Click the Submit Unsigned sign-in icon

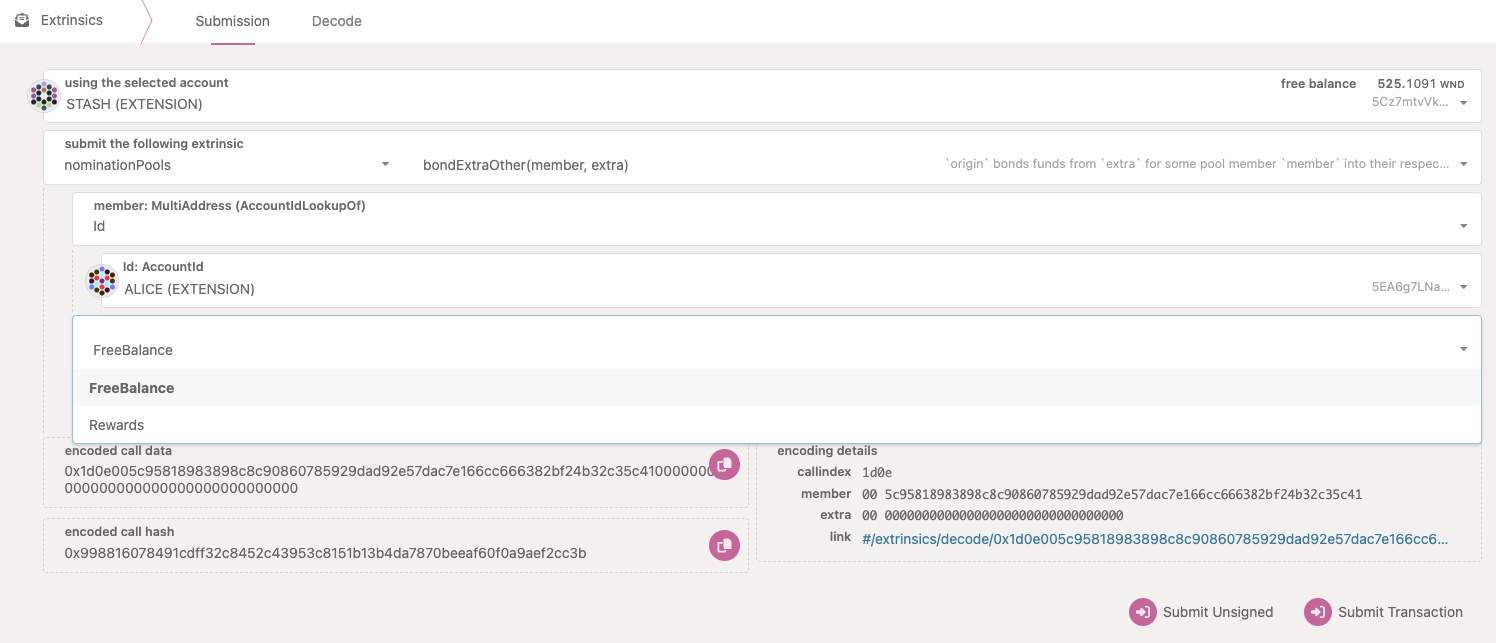coord(1142,612)
